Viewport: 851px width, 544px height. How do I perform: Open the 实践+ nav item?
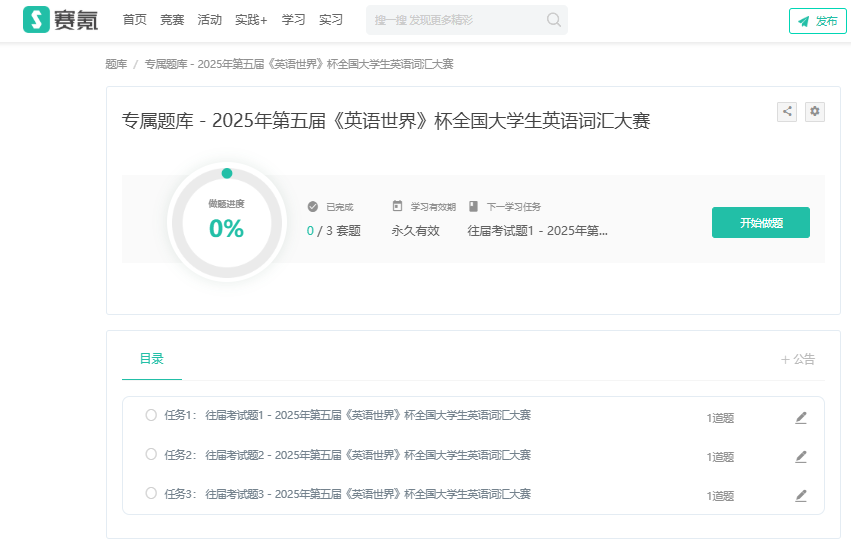(251, 20)
